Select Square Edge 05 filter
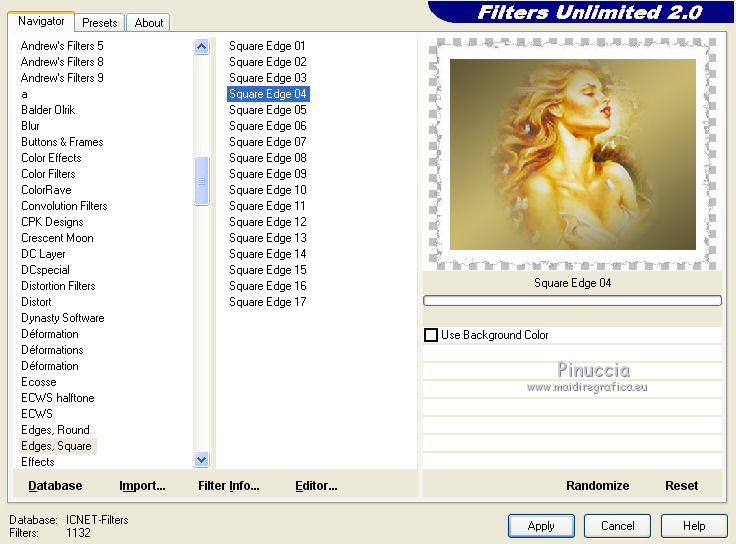The width and height of the screenshot is (736, 544). click(268, 110)
